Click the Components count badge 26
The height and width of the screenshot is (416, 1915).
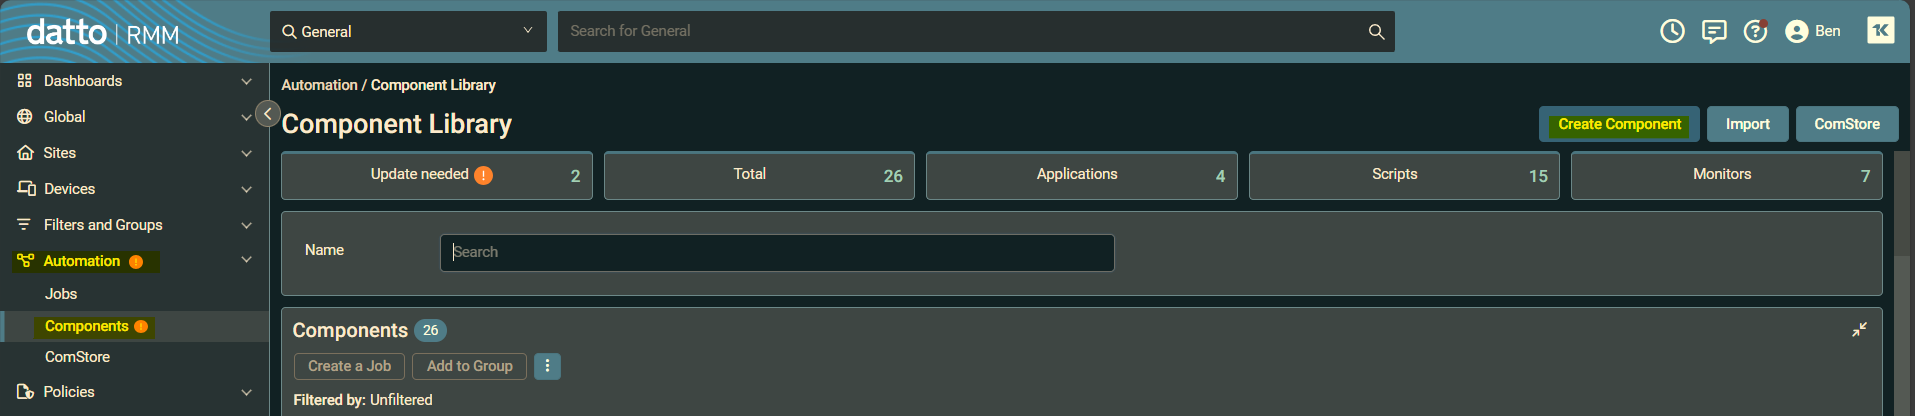430,330
